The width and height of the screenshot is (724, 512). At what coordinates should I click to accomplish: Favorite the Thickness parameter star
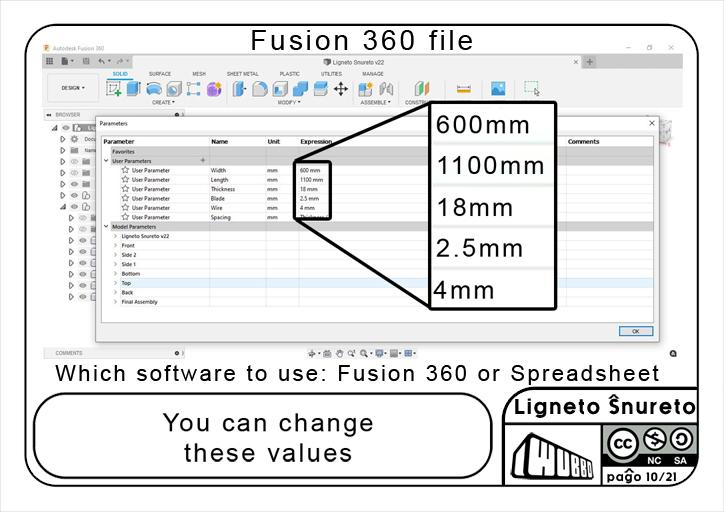pos(125,189)
